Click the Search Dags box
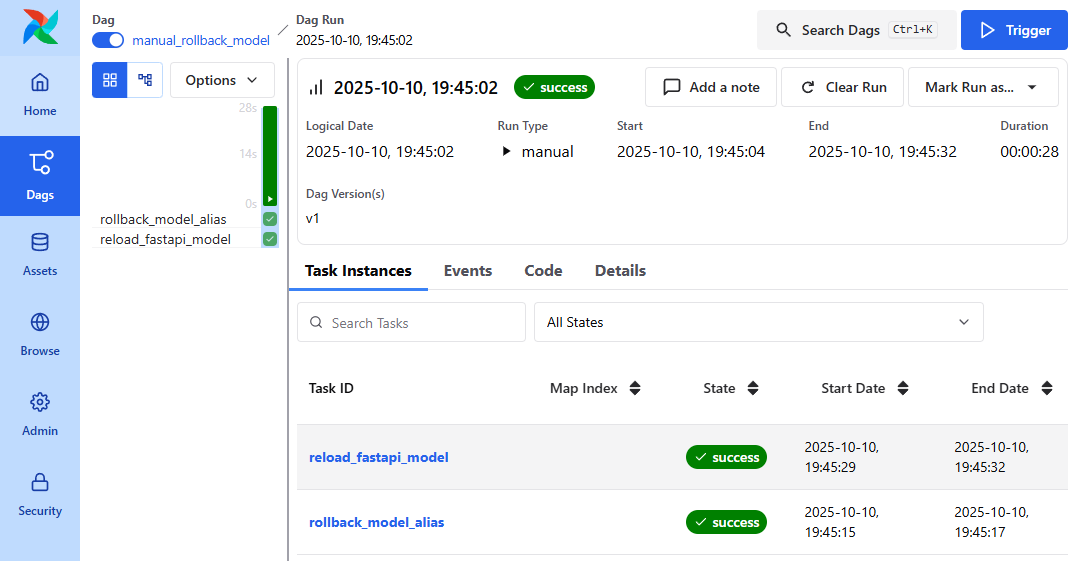 [856, 30]
